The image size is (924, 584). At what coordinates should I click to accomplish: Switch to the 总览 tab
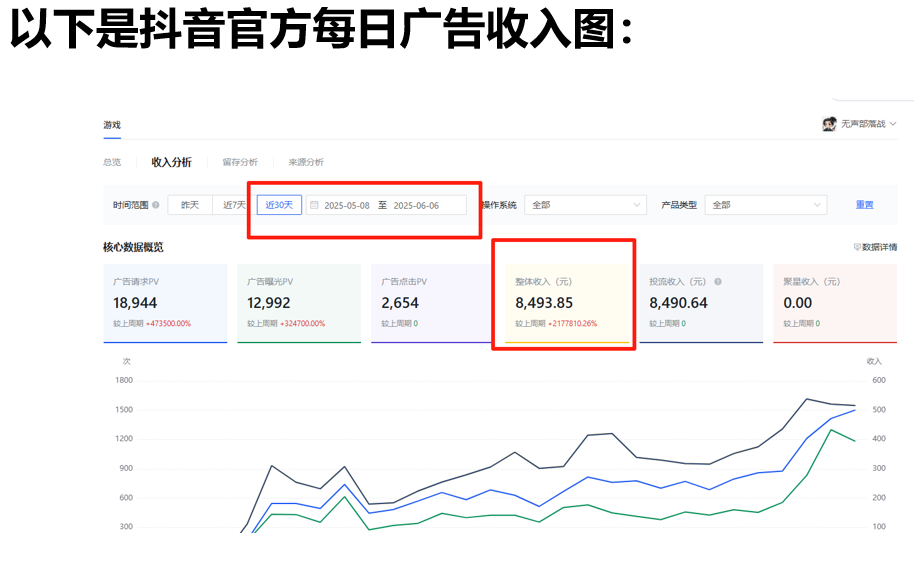coord(112,162)
